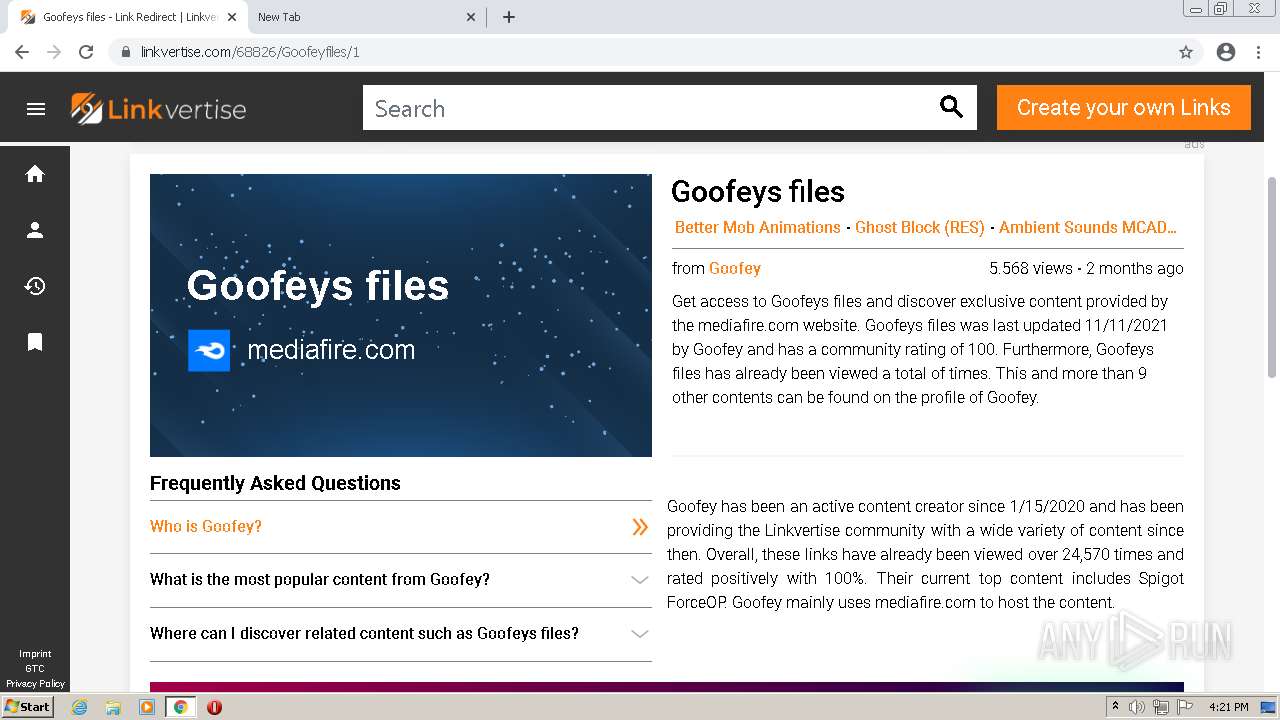1280x720 pixels.
Task: Click the Linkvertise logo
Action: tap(158, 109)
